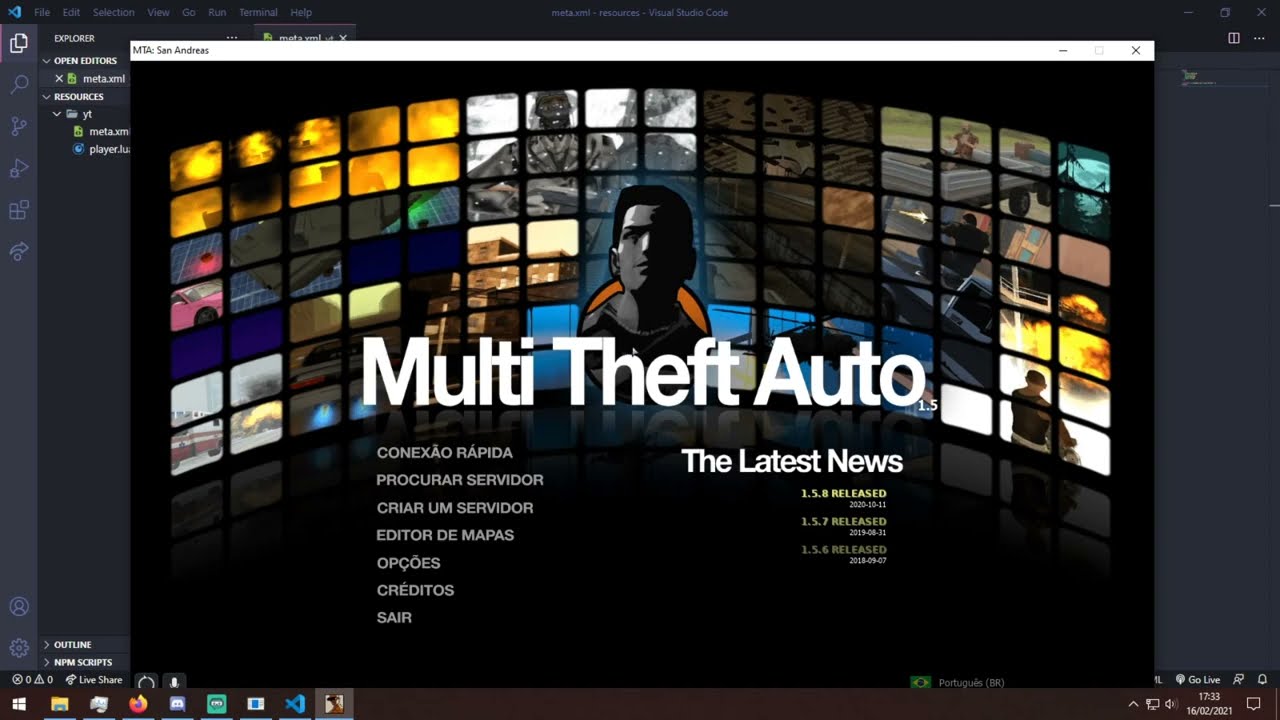Open the 1.5.8 RELEASED news item
1280x720 pixels.
pos(843,493)
